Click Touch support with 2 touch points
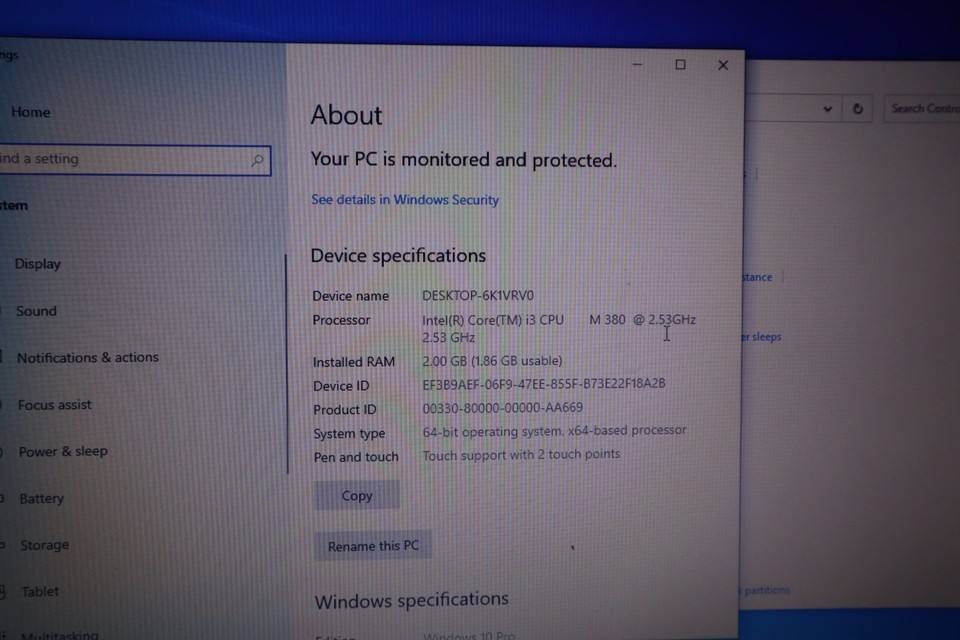 pyautogui.click(x=521, y=455)
